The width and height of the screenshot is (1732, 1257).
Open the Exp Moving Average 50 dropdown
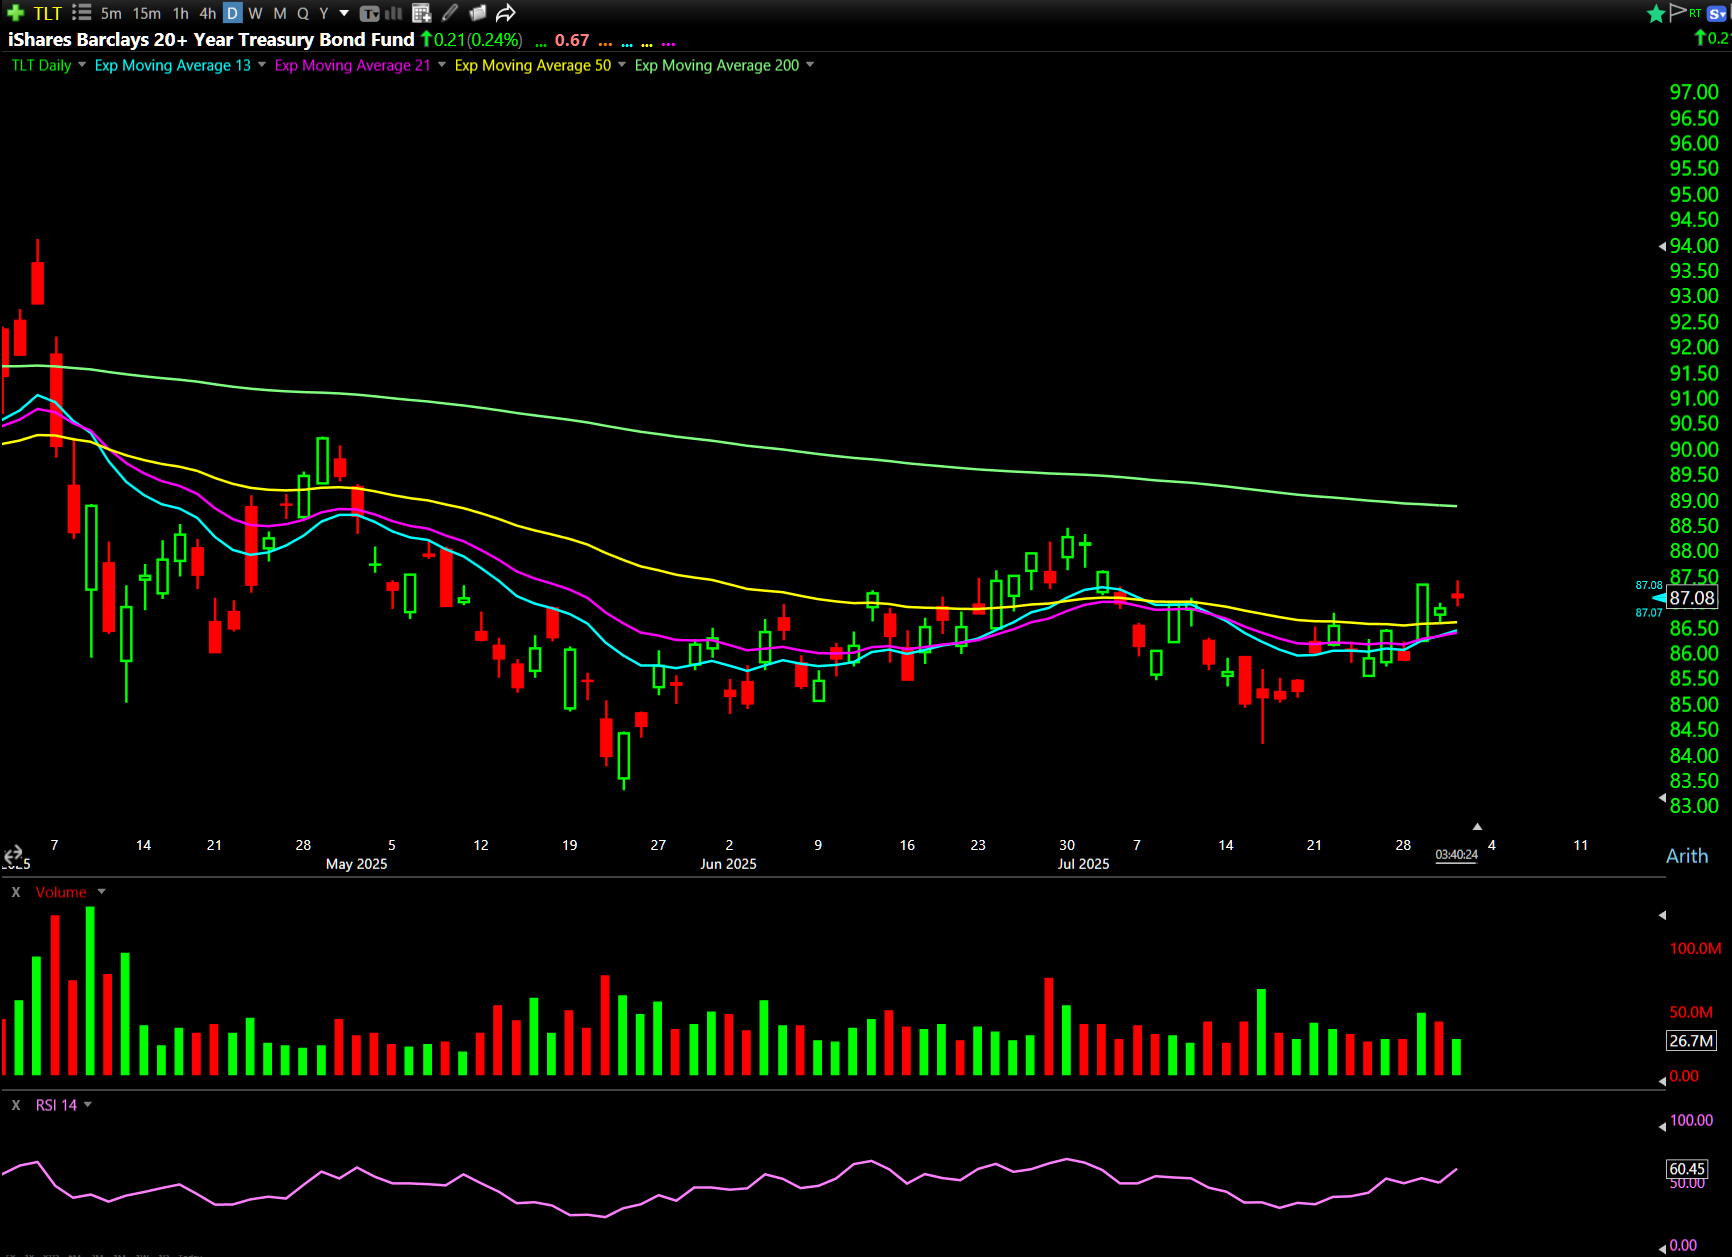[622, 65]
